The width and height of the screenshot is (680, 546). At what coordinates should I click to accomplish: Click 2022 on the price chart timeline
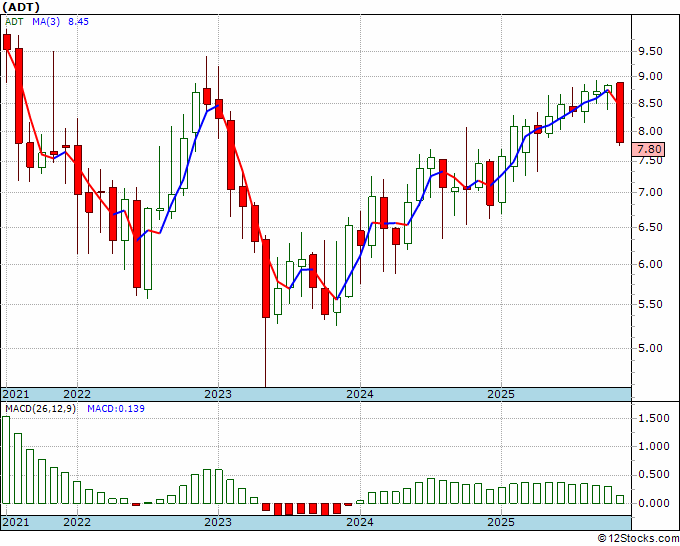click(x=77, y=395)
